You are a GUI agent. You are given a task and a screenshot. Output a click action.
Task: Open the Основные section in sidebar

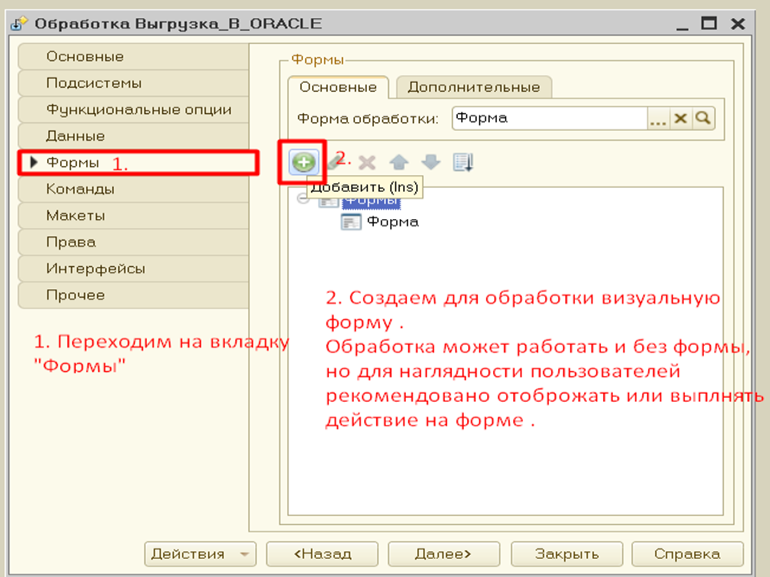coord(133,56)
